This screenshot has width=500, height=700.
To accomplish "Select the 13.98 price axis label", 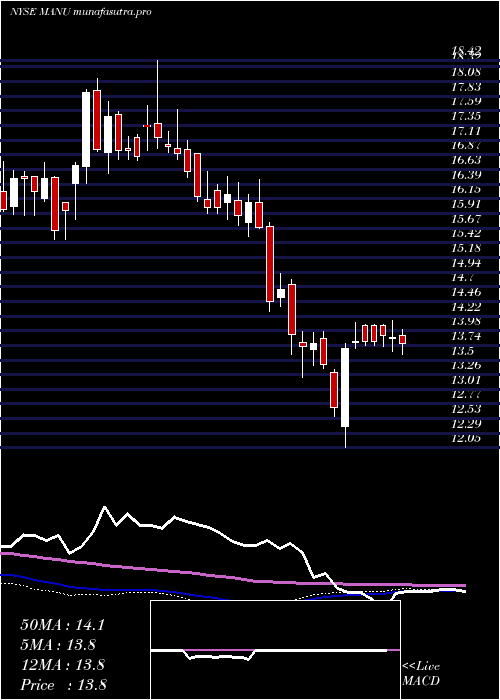I will pyautogui.click(x=466, y=321).
